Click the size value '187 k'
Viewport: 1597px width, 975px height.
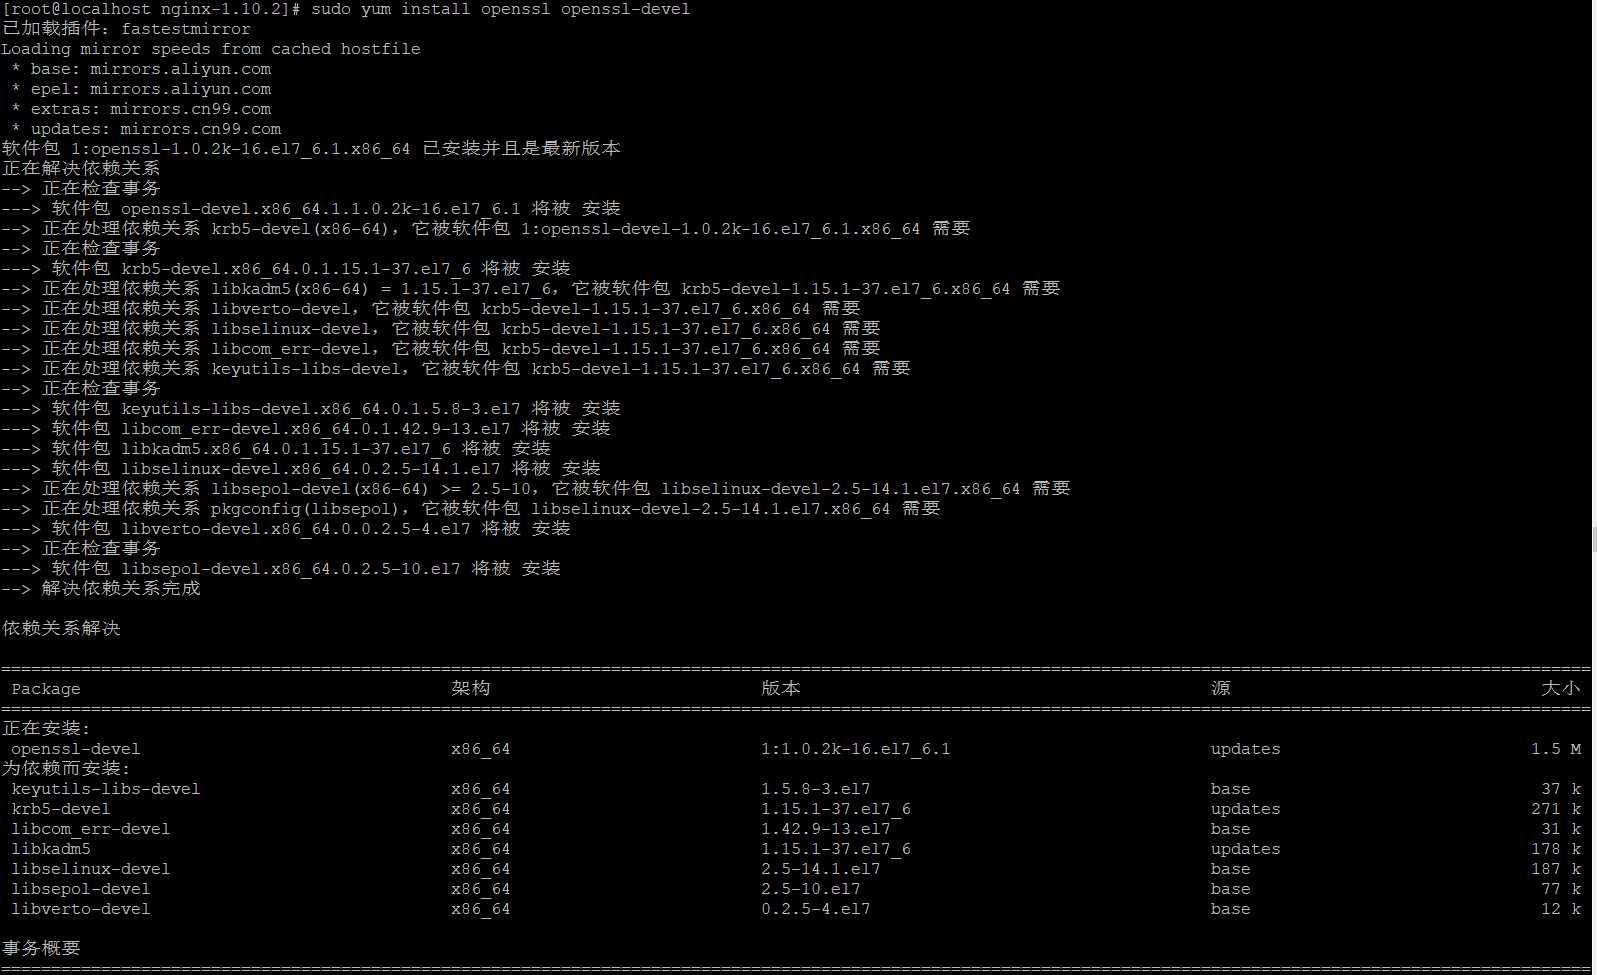[1556, 869]
